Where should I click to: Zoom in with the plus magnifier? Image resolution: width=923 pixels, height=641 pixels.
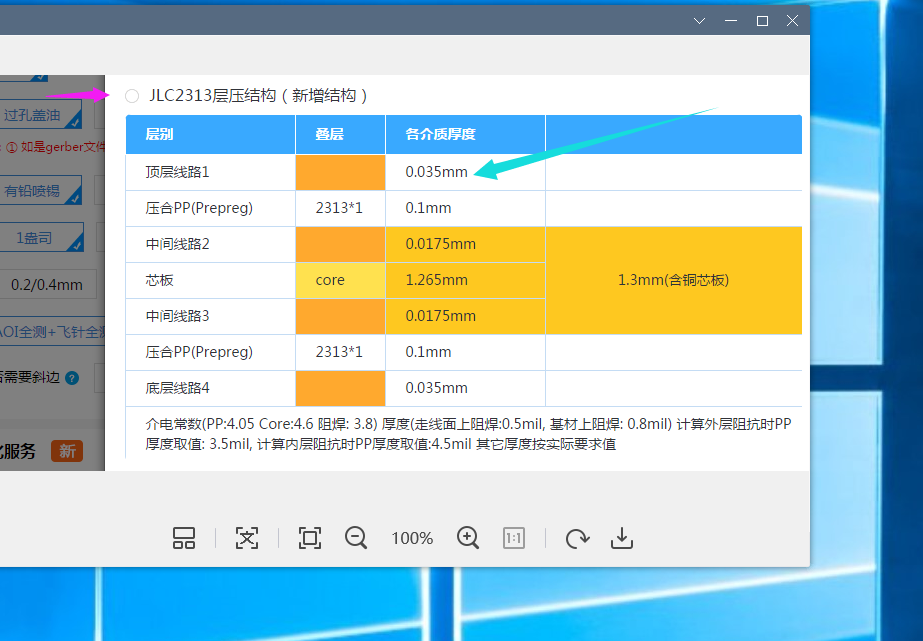(x=468, y=537)
